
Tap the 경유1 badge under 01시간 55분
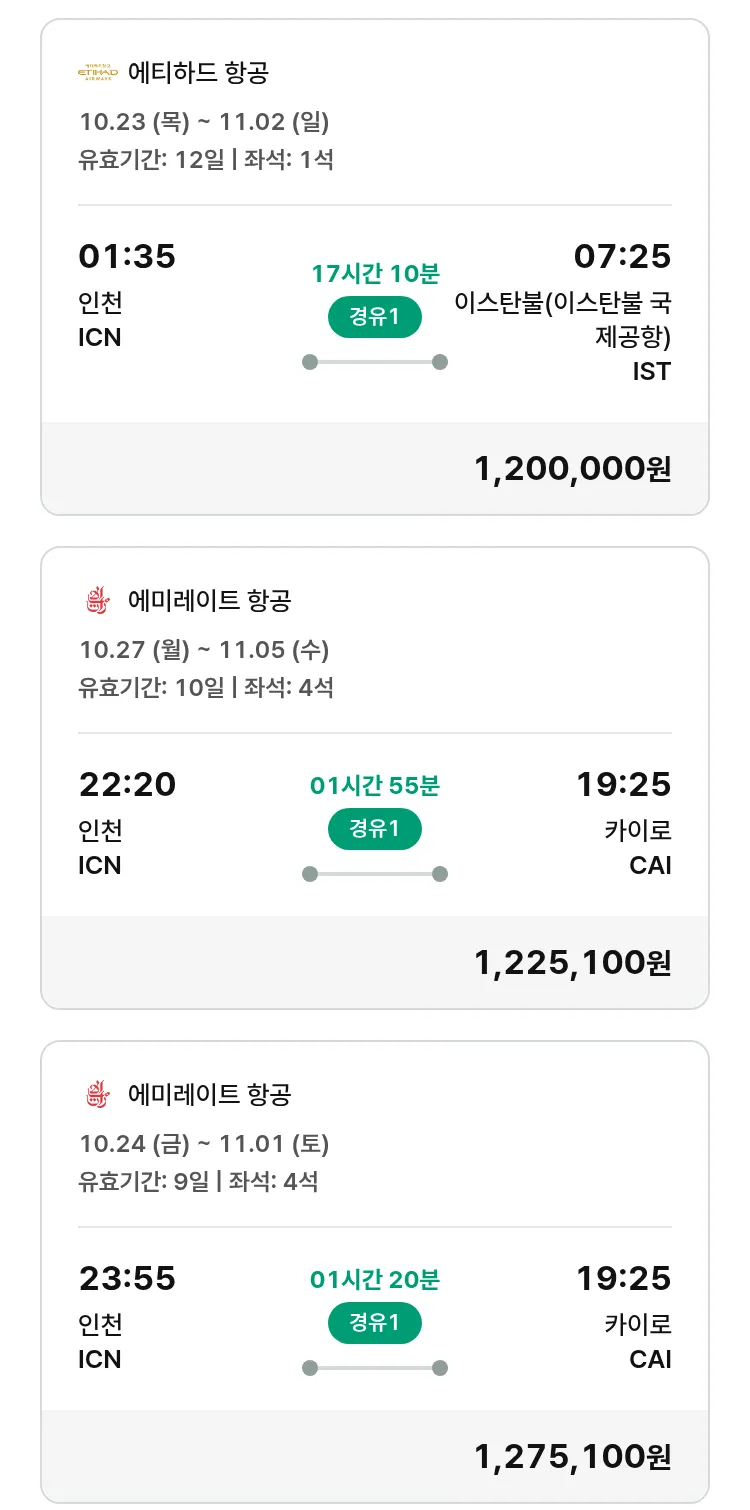(374, 829)
